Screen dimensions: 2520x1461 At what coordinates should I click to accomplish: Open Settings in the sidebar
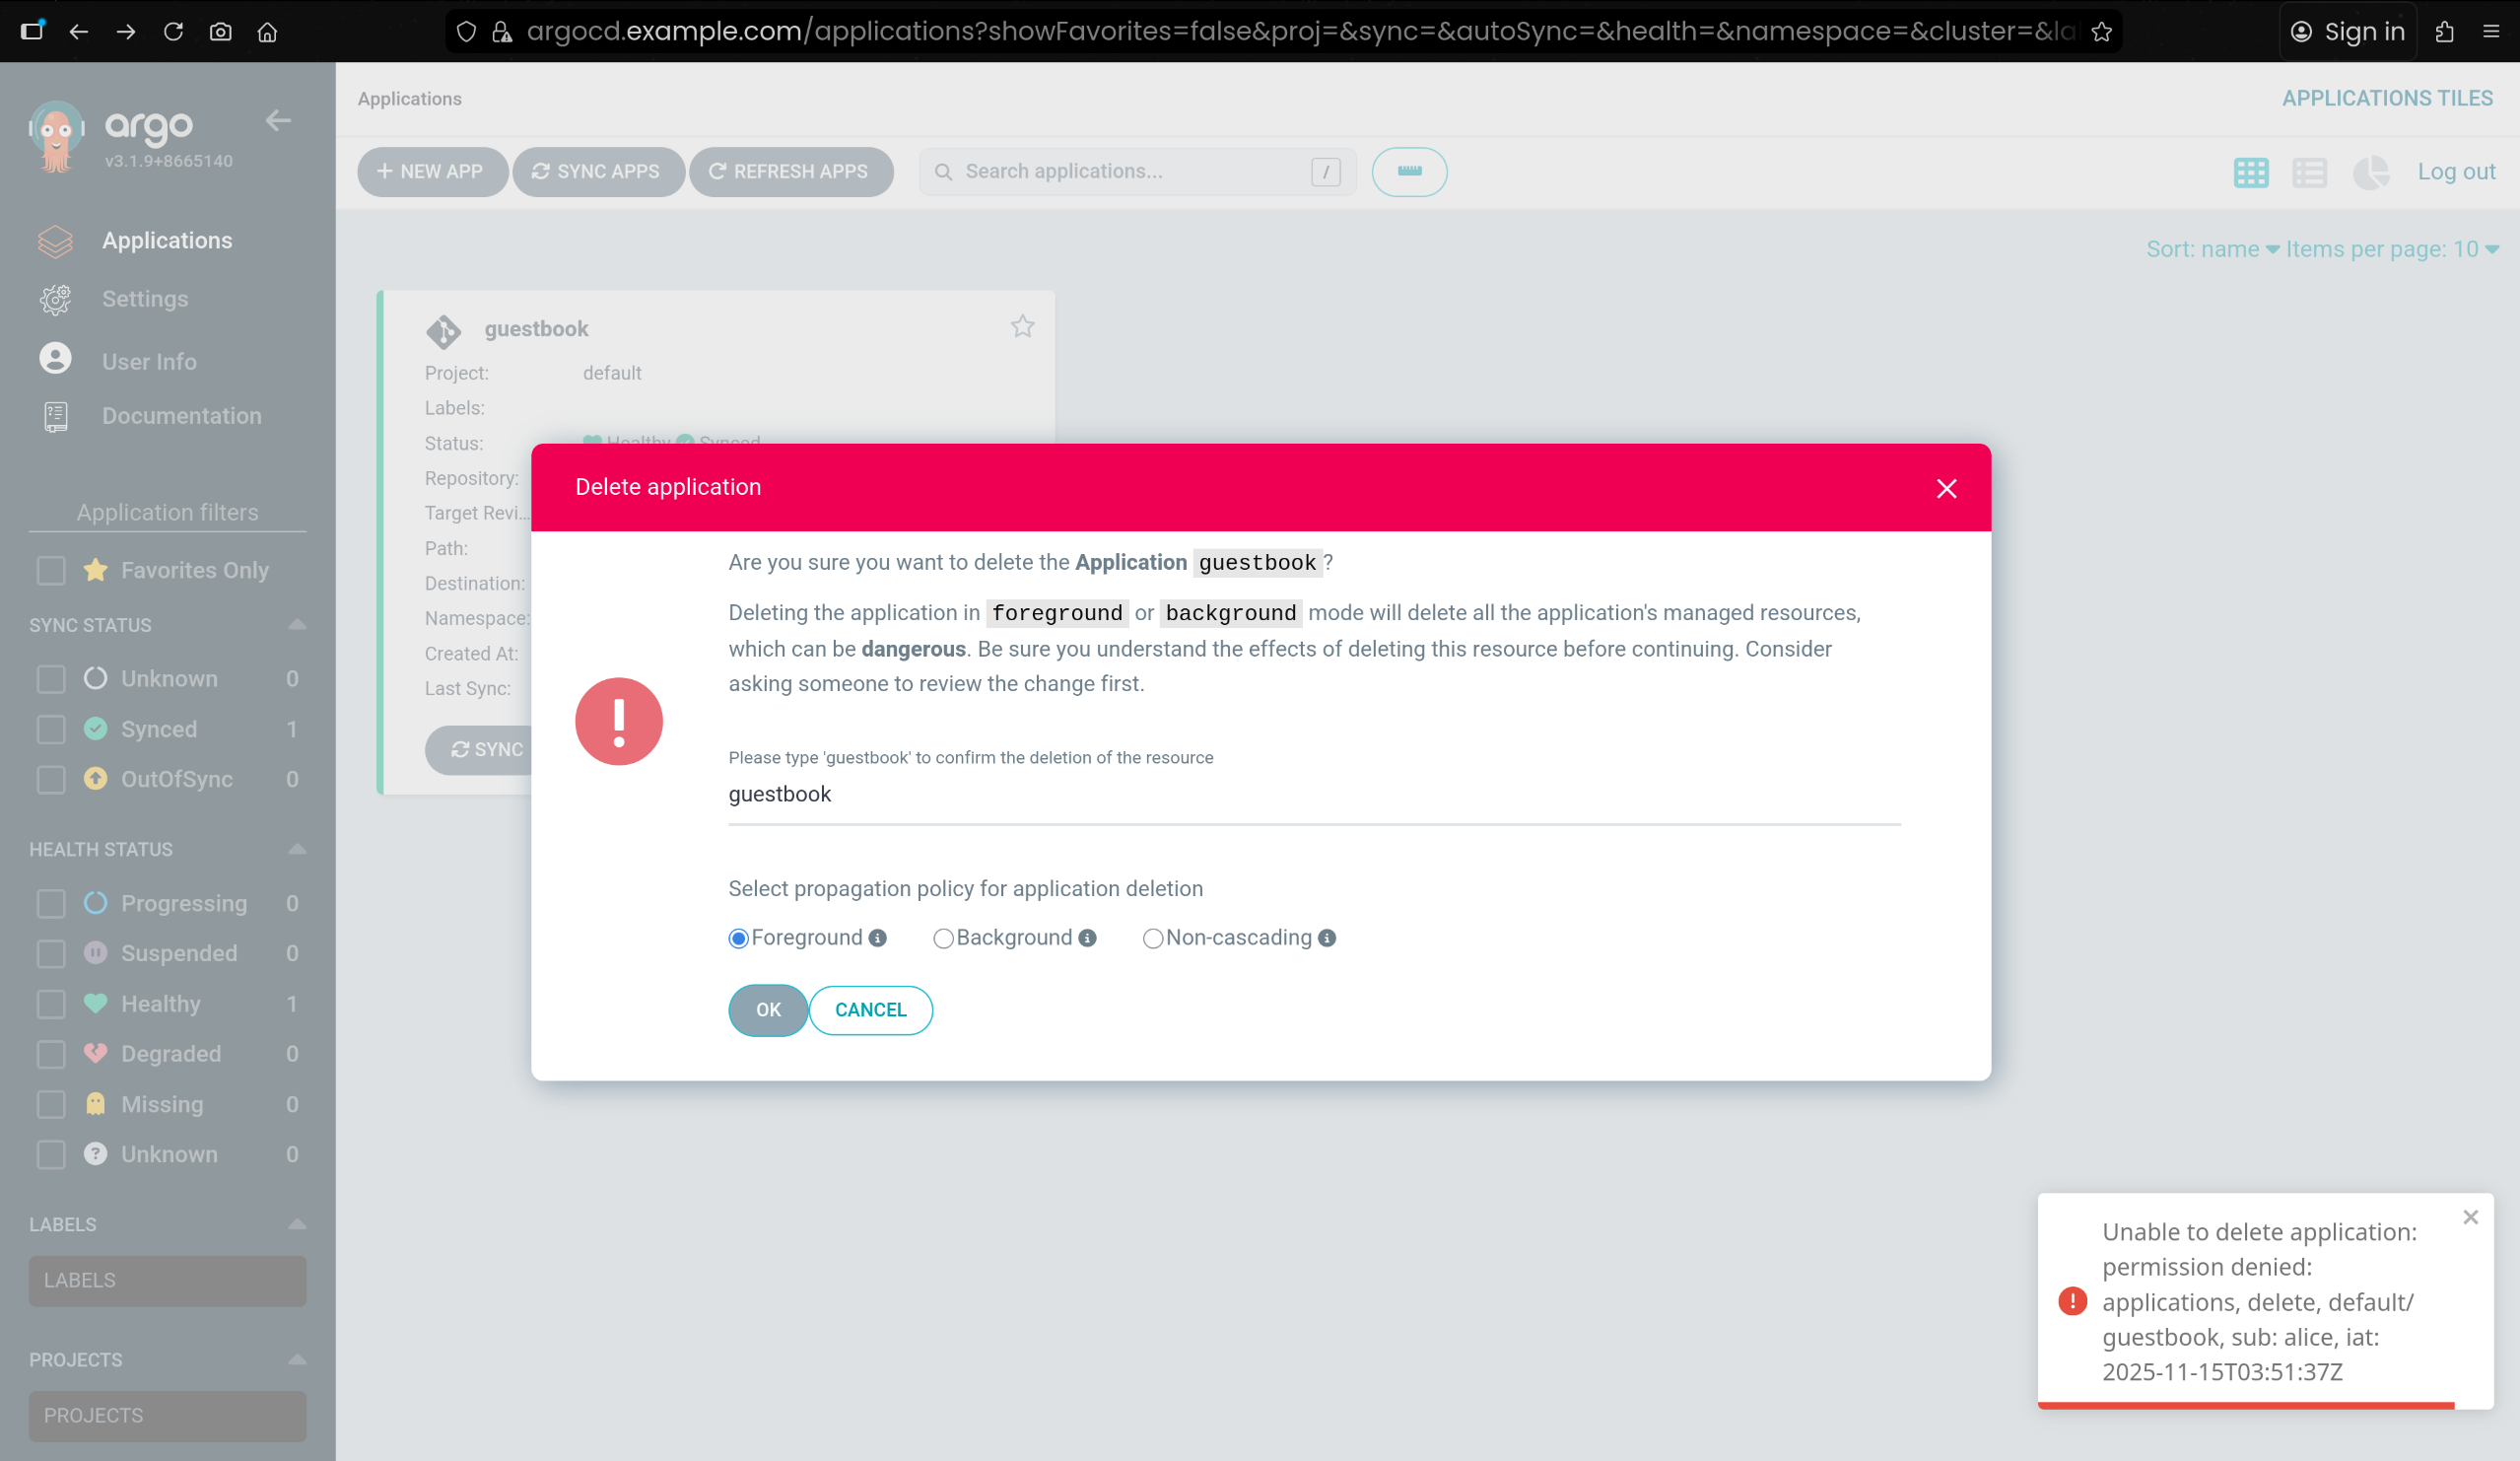tap(144, 299)
